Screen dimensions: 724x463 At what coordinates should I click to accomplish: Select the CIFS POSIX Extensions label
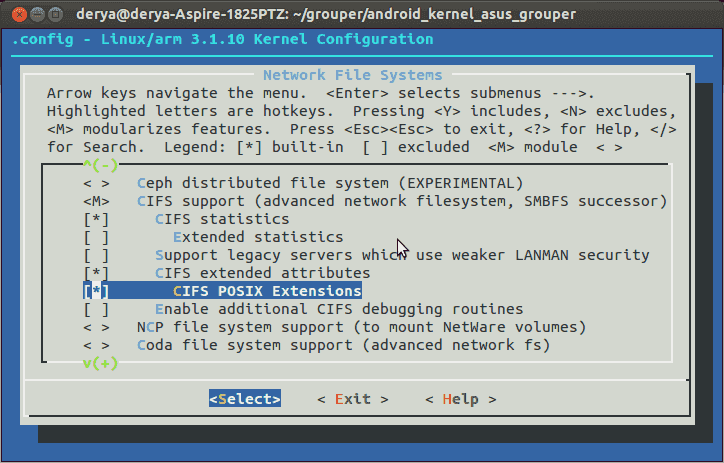coord(267,291)
